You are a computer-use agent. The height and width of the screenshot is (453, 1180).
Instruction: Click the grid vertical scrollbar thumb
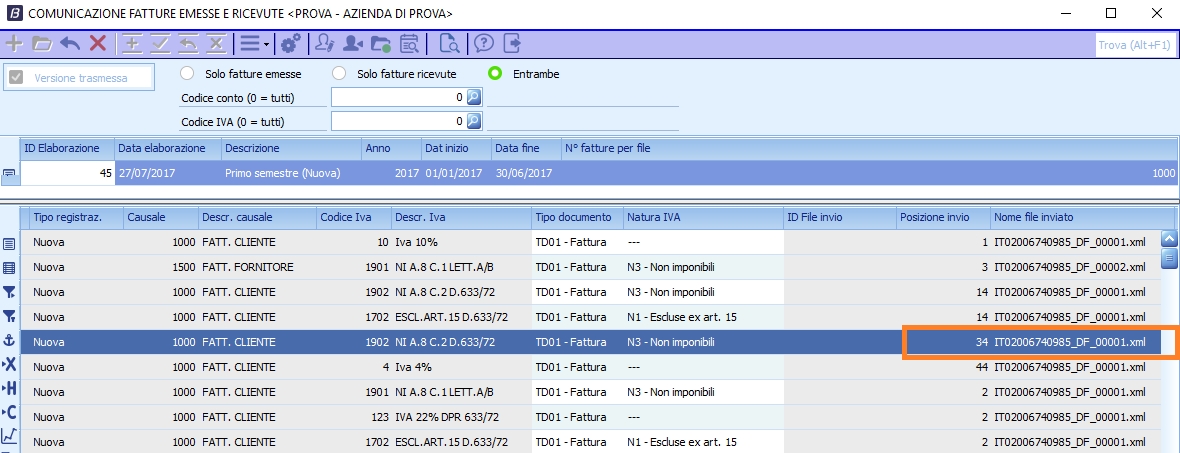[1169, 258]
